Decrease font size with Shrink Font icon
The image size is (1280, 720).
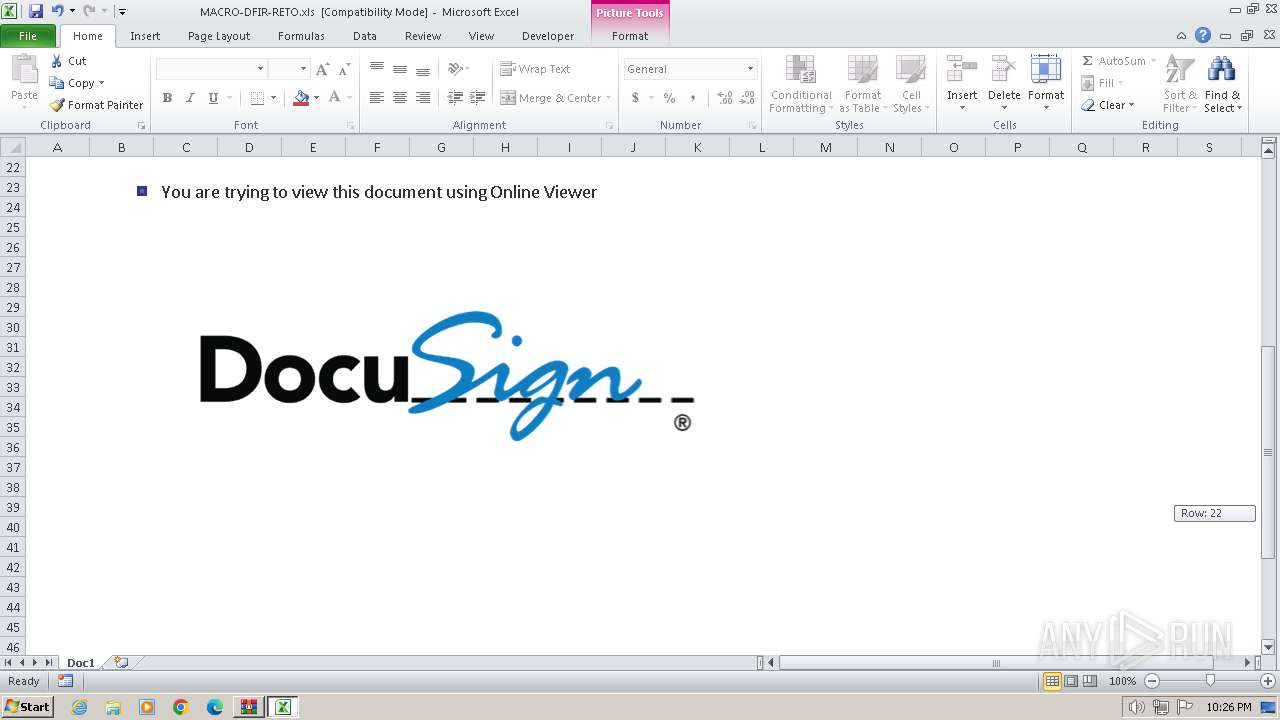click(x=344, y=69)
